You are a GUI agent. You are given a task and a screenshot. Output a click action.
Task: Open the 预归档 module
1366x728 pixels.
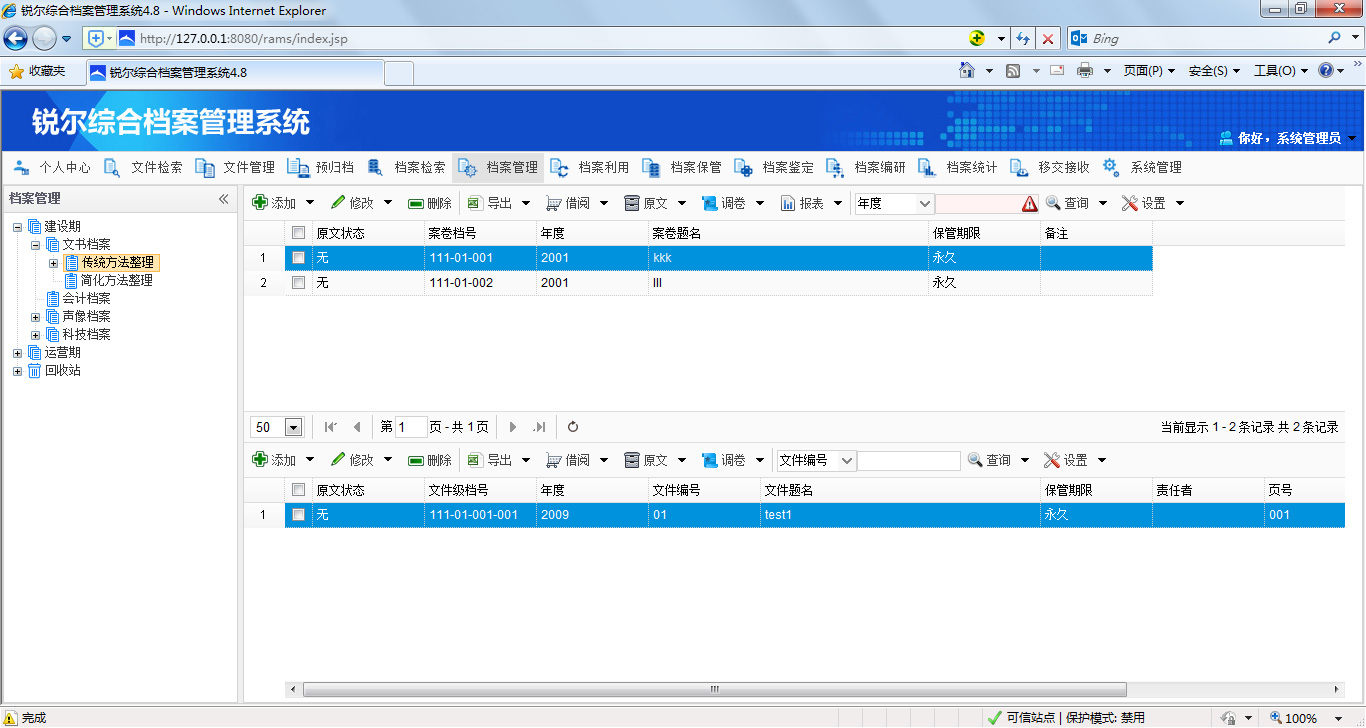pyautogui.click(x=322, y=168)
